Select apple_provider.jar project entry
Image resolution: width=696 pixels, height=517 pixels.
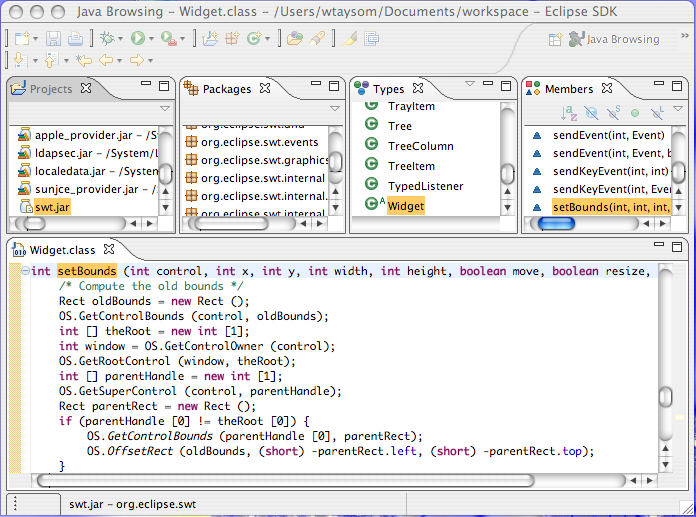(88, 135)
